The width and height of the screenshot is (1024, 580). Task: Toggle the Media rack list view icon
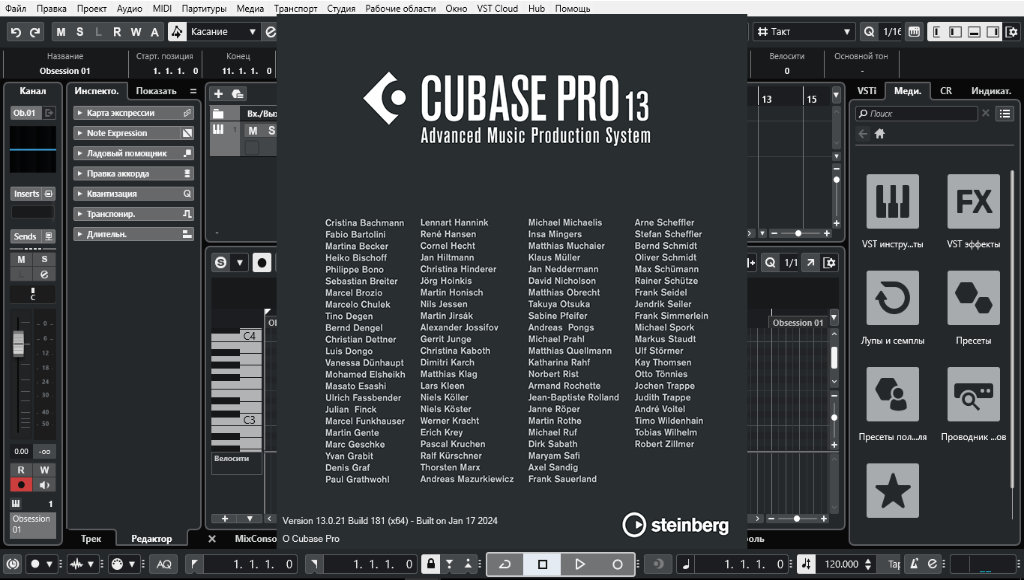[x=1005, y=114]
